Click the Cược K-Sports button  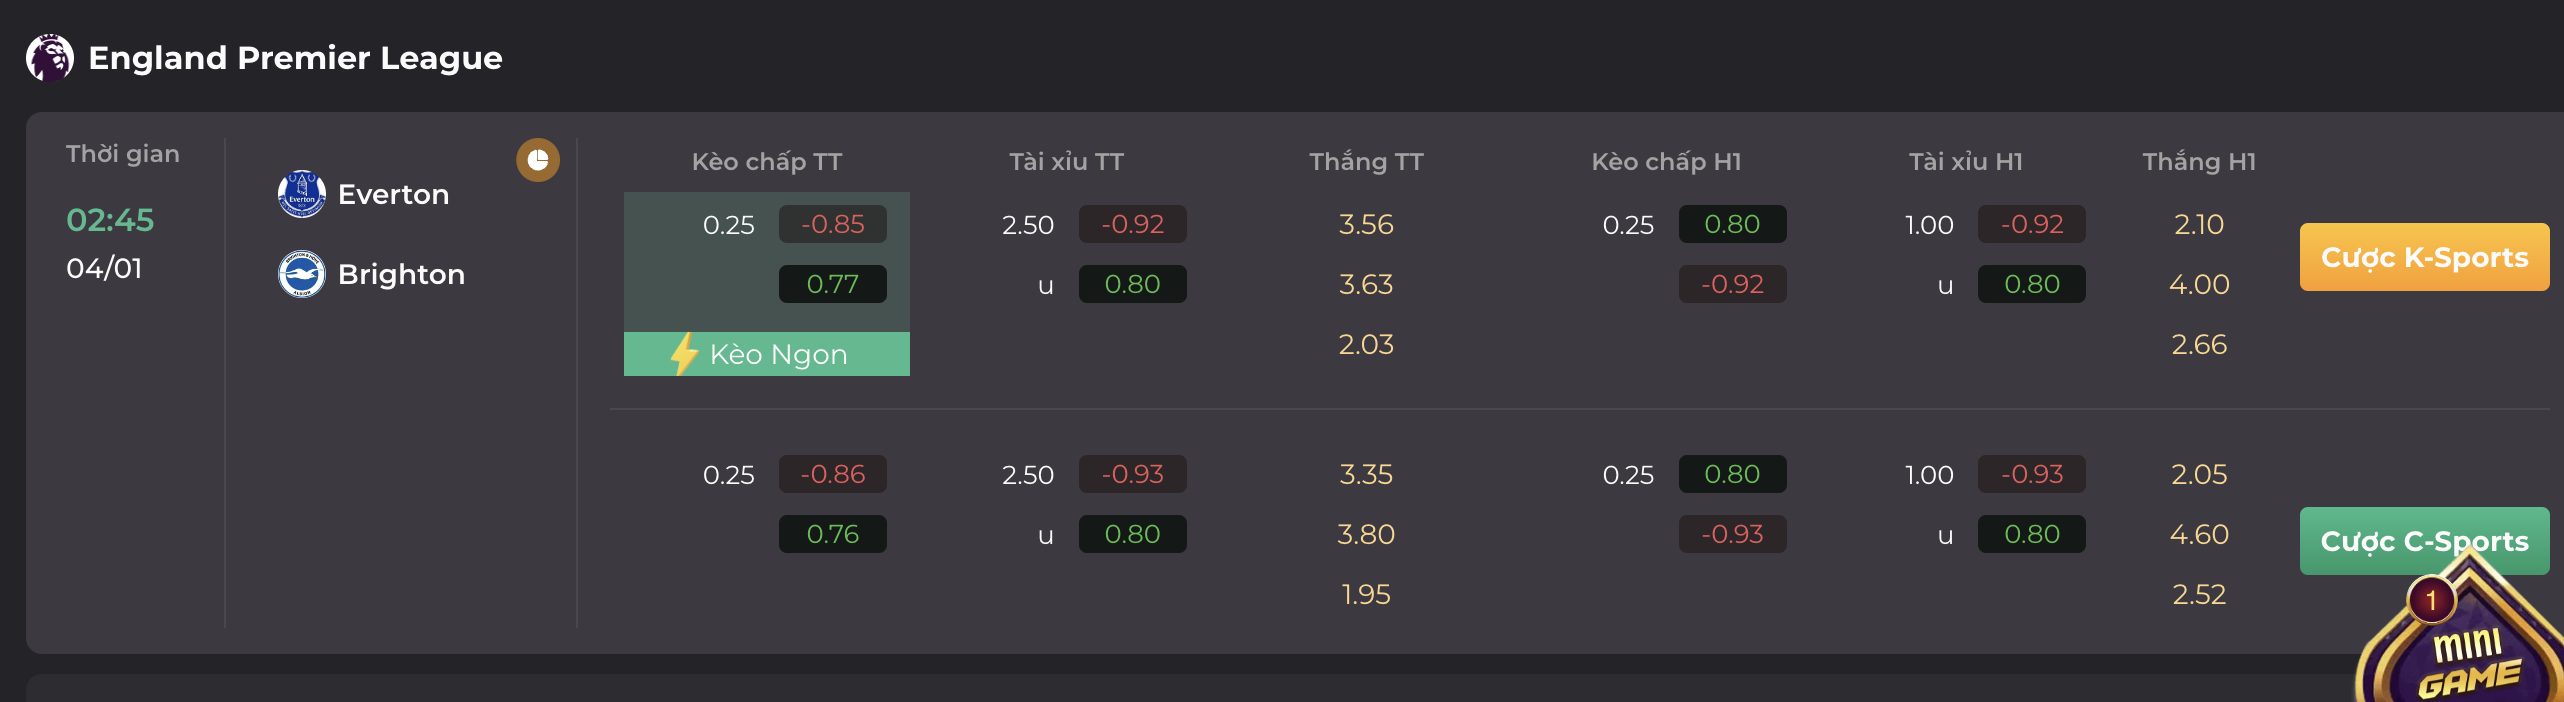click(2423, 257)
